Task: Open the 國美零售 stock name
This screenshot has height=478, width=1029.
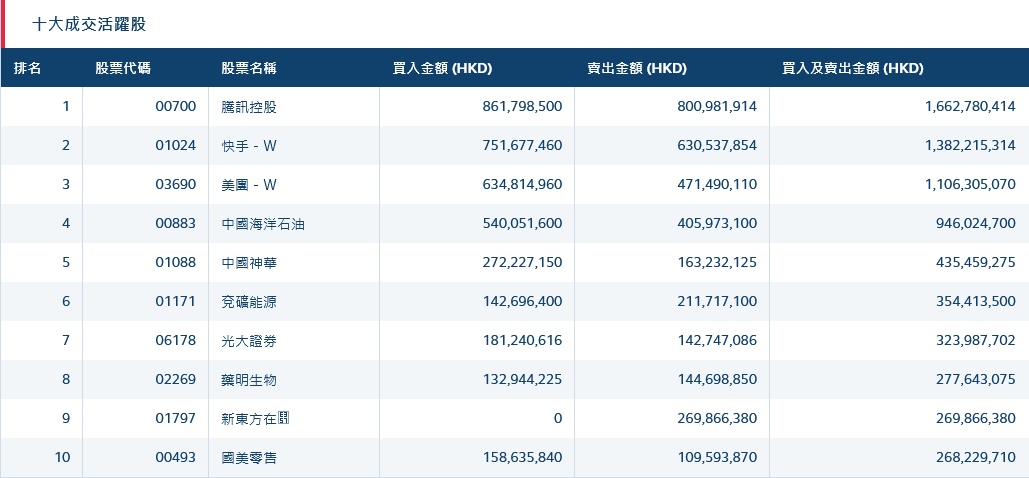Action: coord(249,458)
